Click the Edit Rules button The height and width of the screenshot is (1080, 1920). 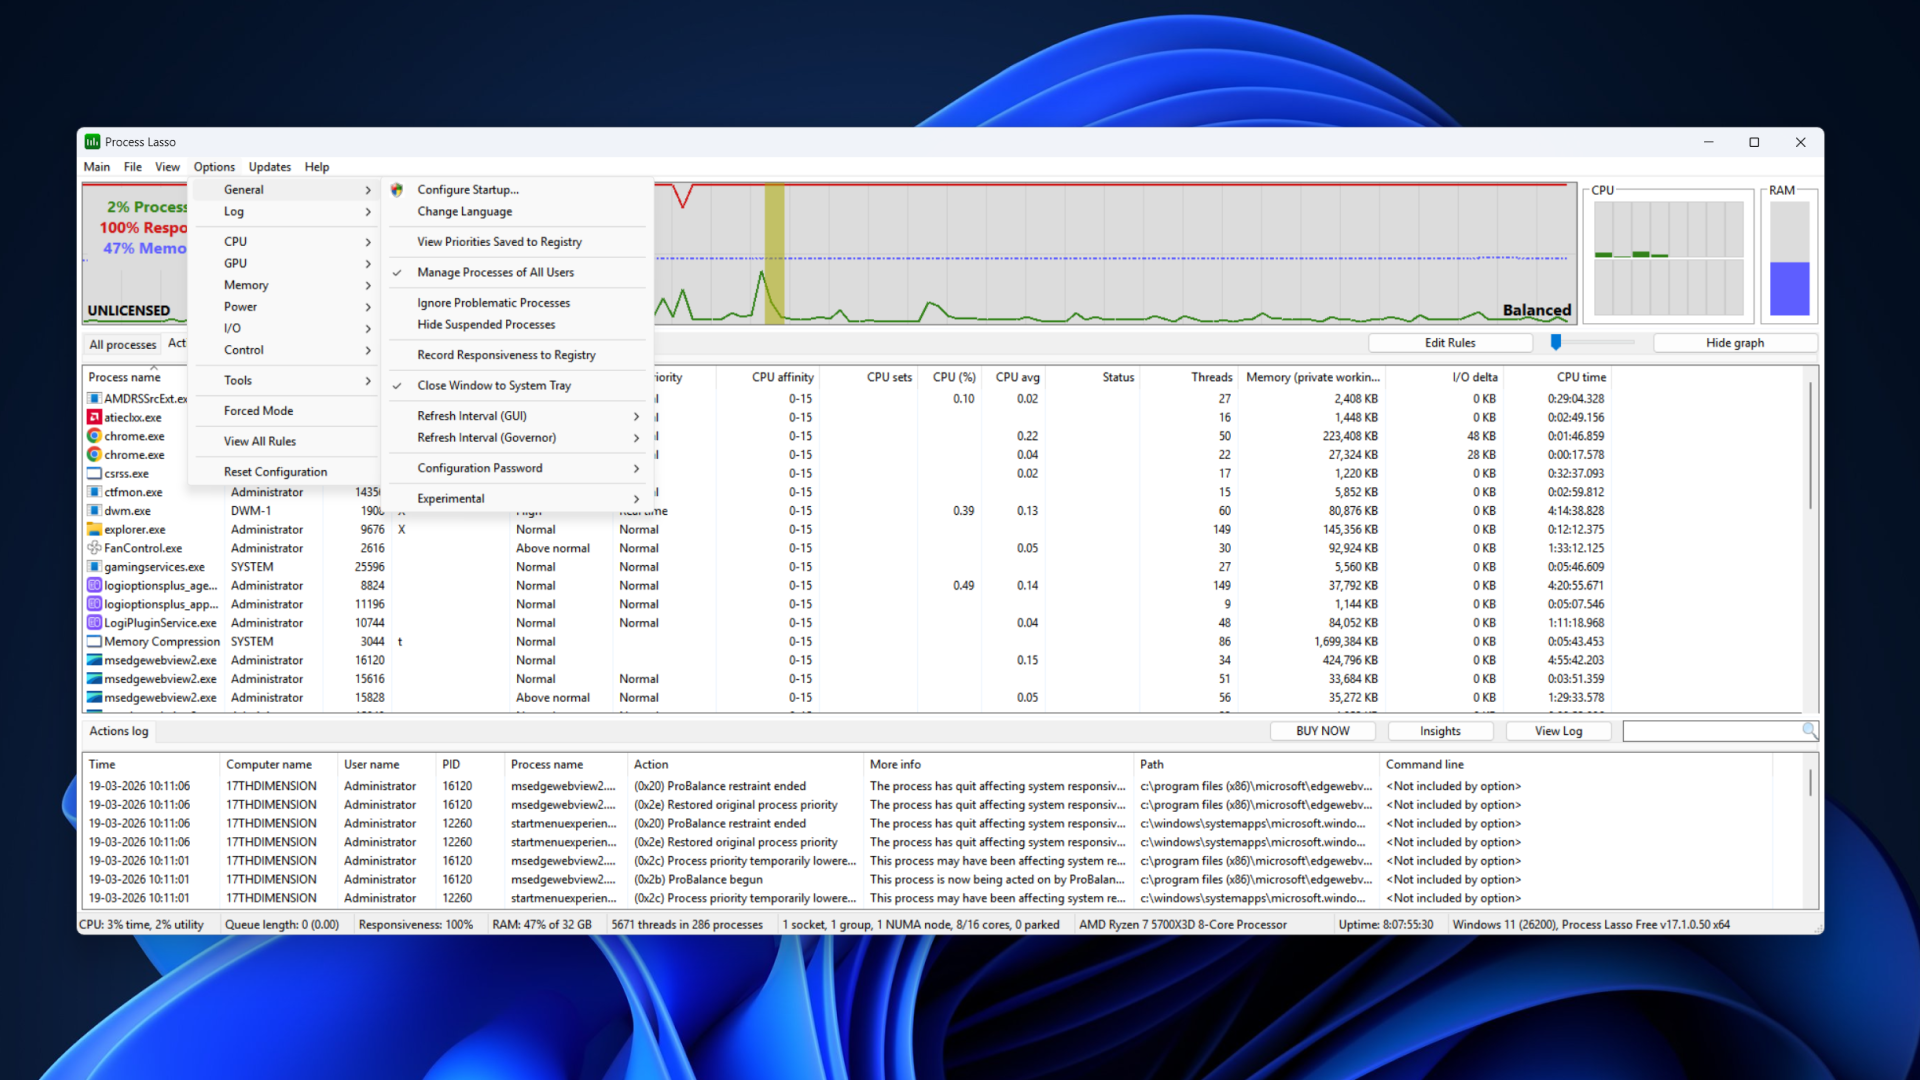click(1450, 343)
